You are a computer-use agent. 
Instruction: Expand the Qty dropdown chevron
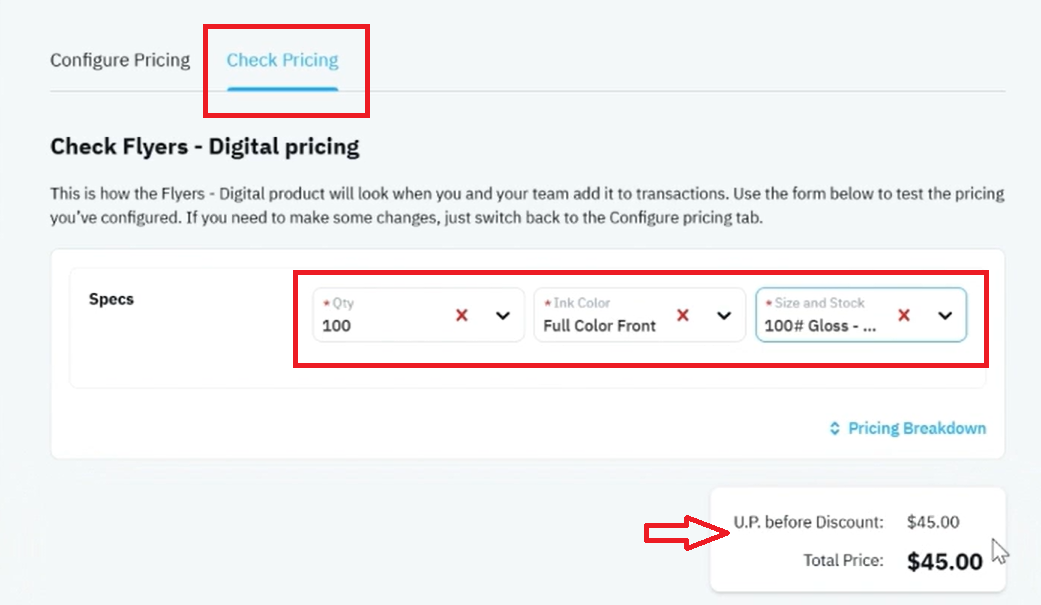point(503,315)
